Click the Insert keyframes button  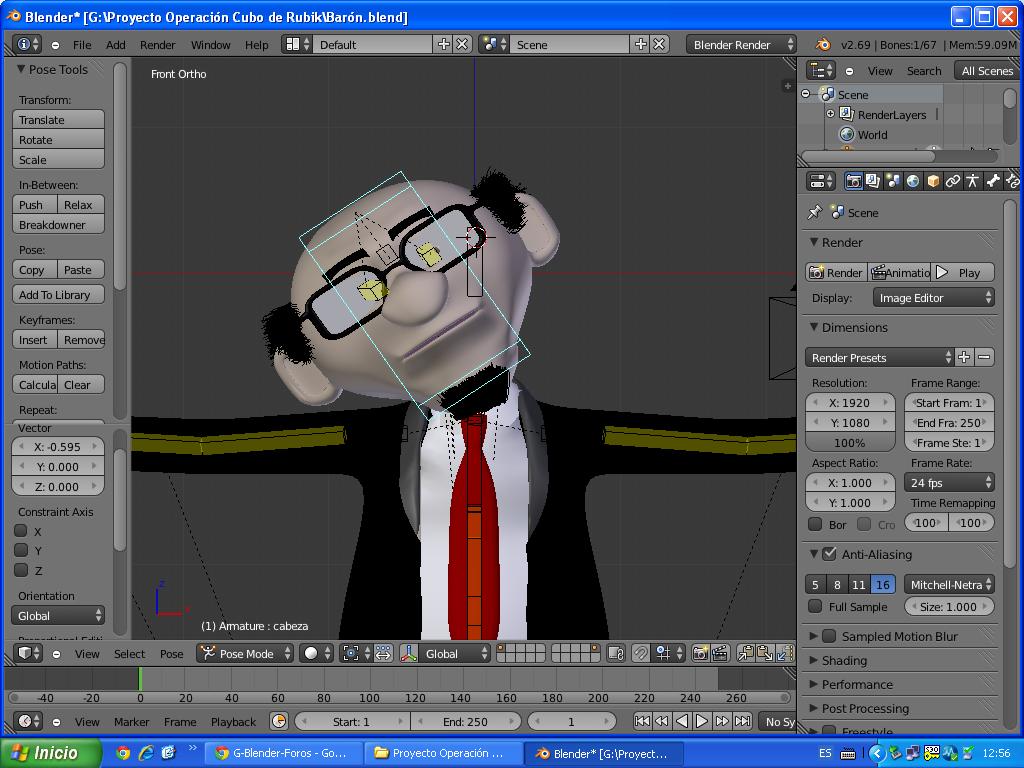point(35,340)
